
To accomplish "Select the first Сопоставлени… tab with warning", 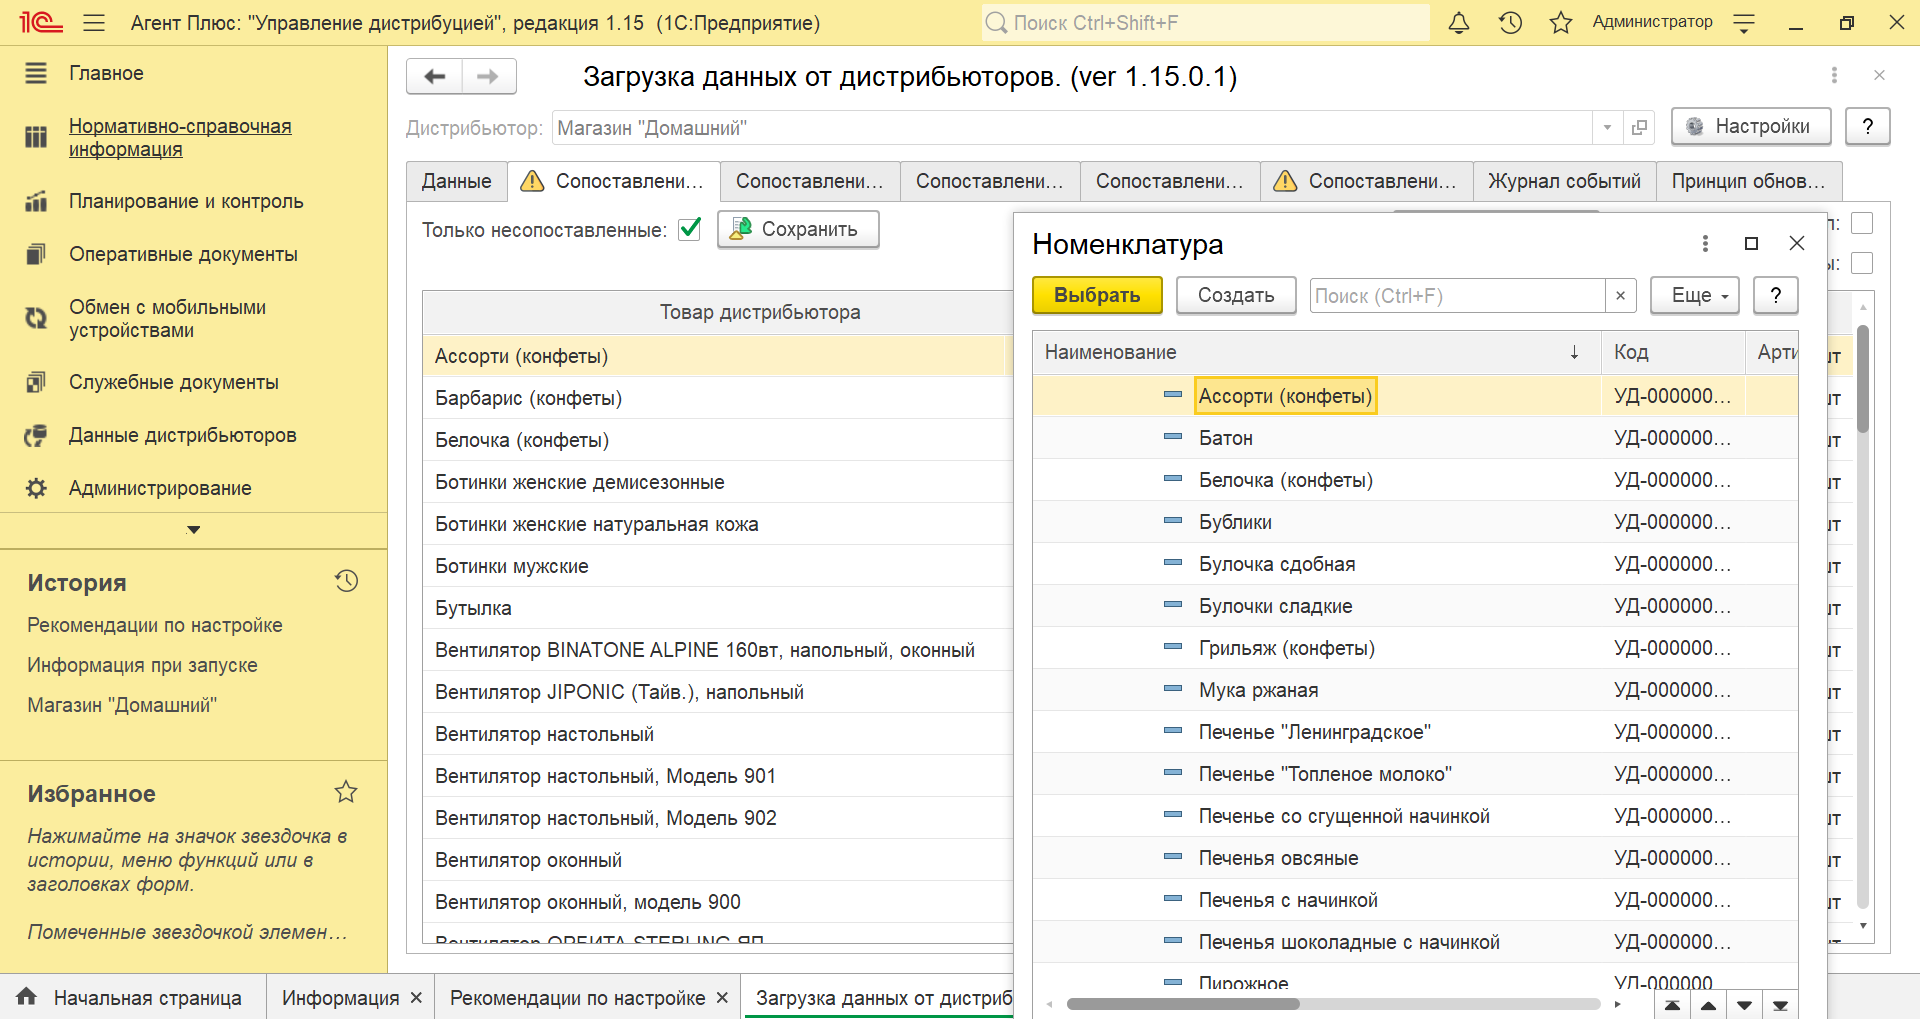I will tap(613, 181).
